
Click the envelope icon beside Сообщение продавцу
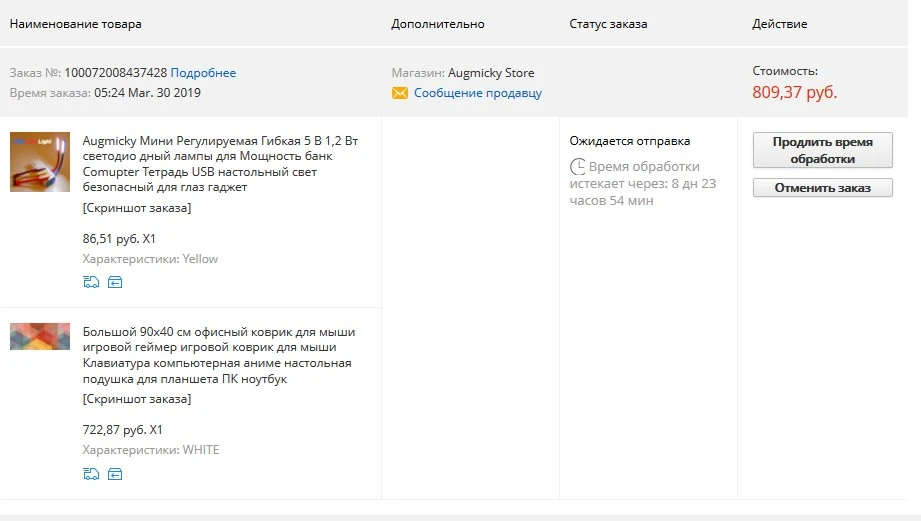(399, 93)
